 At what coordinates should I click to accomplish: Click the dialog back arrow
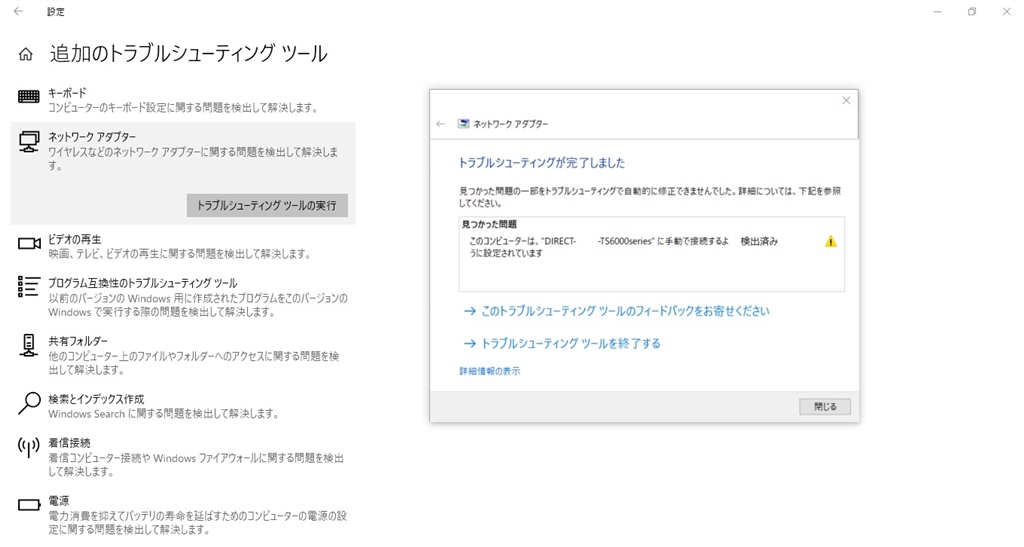point(441,123)
